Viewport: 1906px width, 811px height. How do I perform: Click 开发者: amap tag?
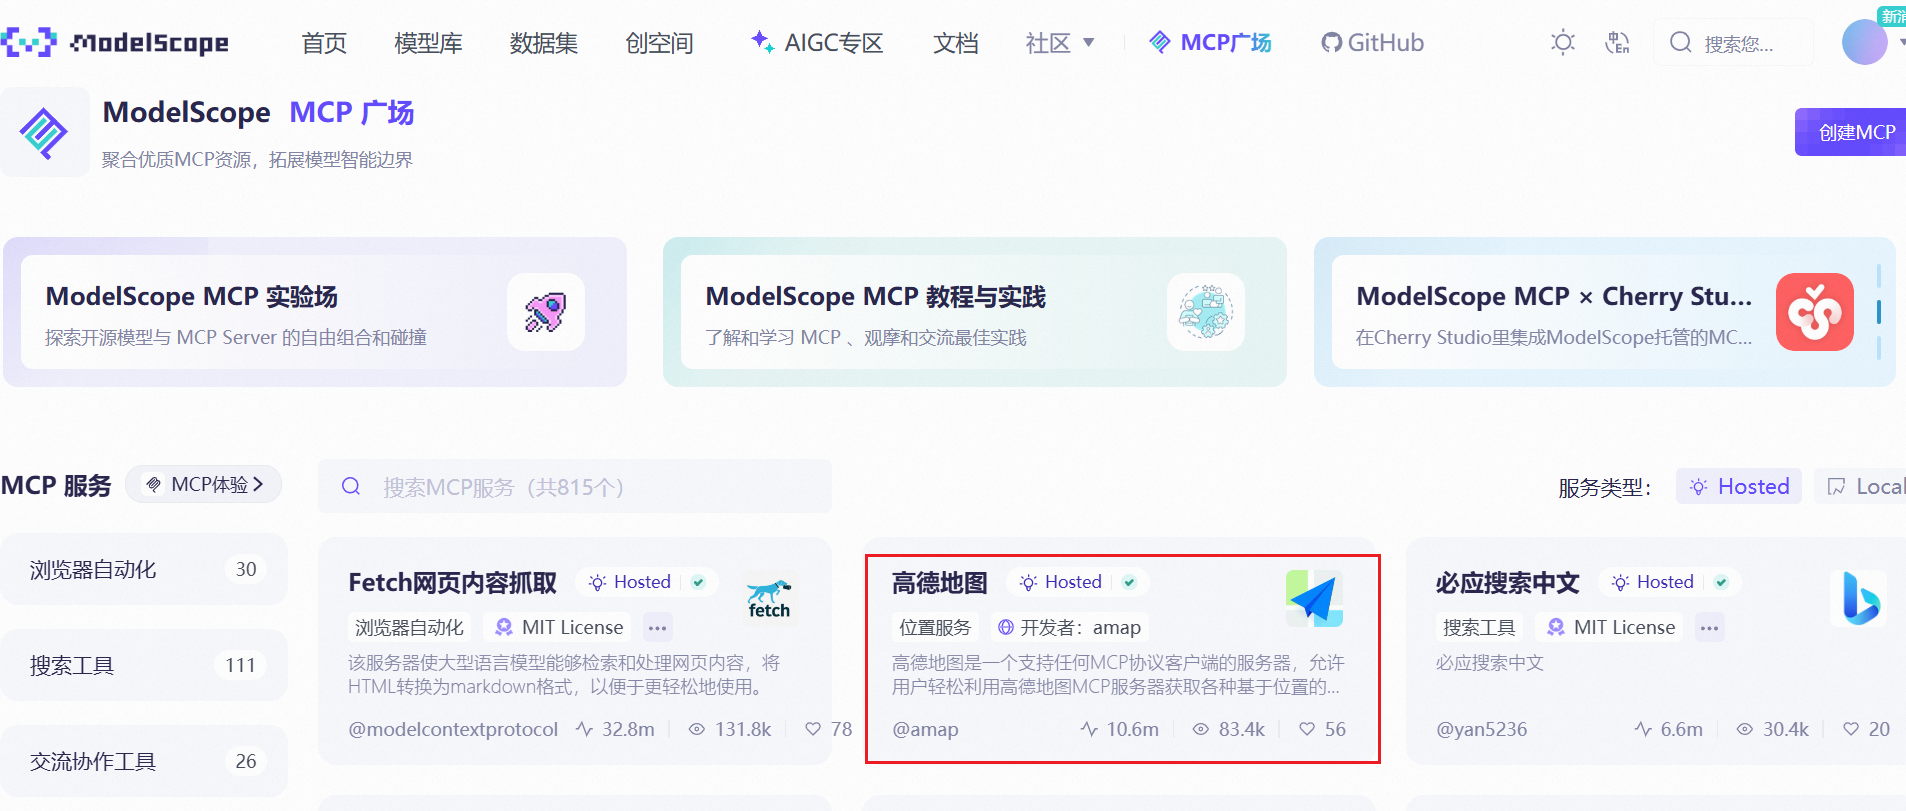1070,627
